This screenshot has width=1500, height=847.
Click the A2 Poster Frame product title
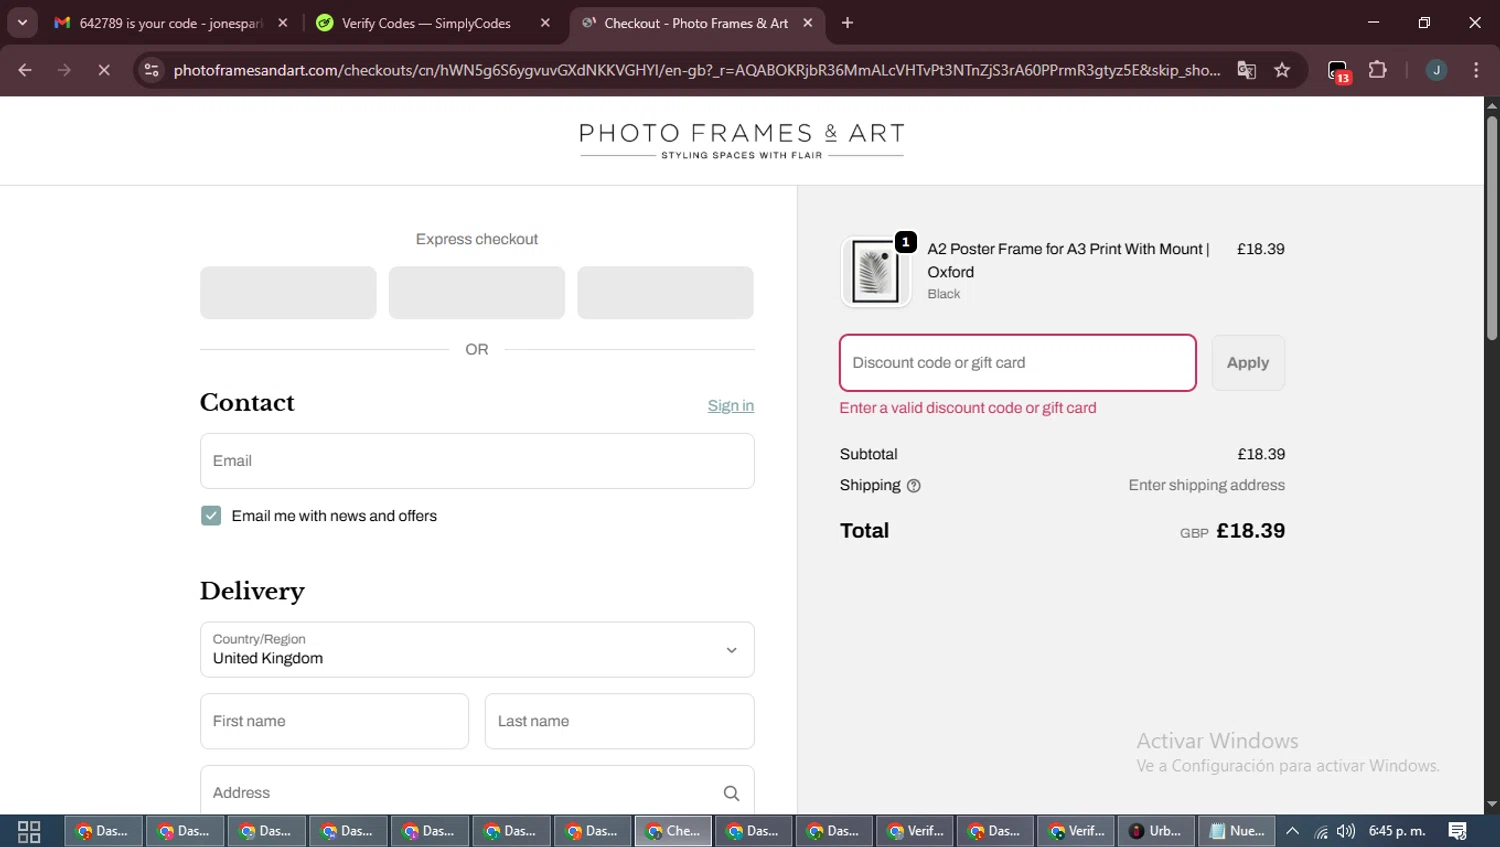click(1068, 260)
